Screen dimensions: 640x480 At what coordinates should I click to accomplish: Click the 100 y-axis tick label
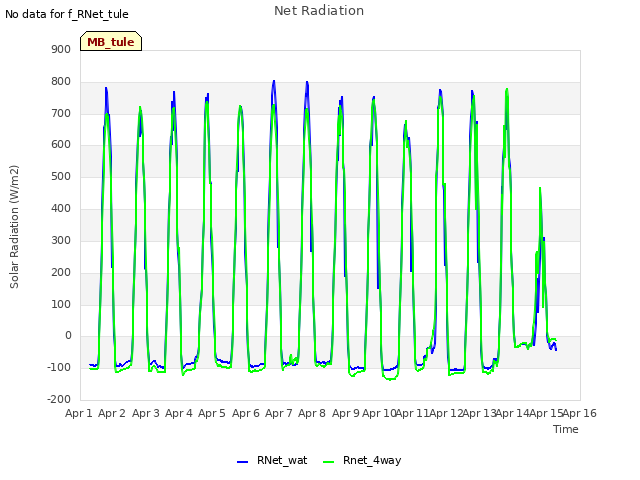61,304
